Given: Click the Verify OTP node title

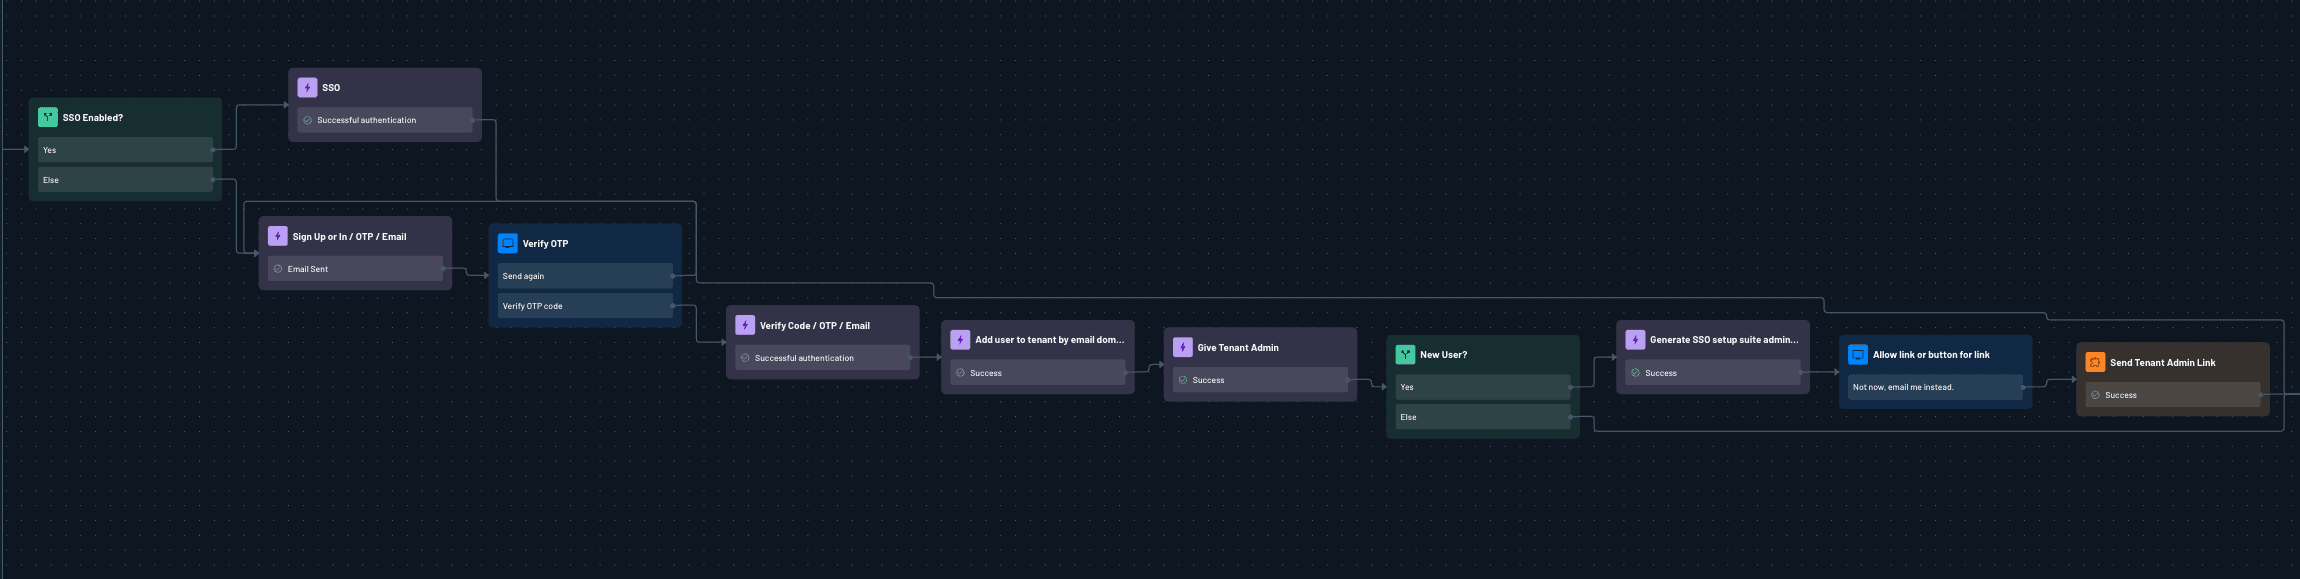Looking at the screenshot, I should 545,244.
